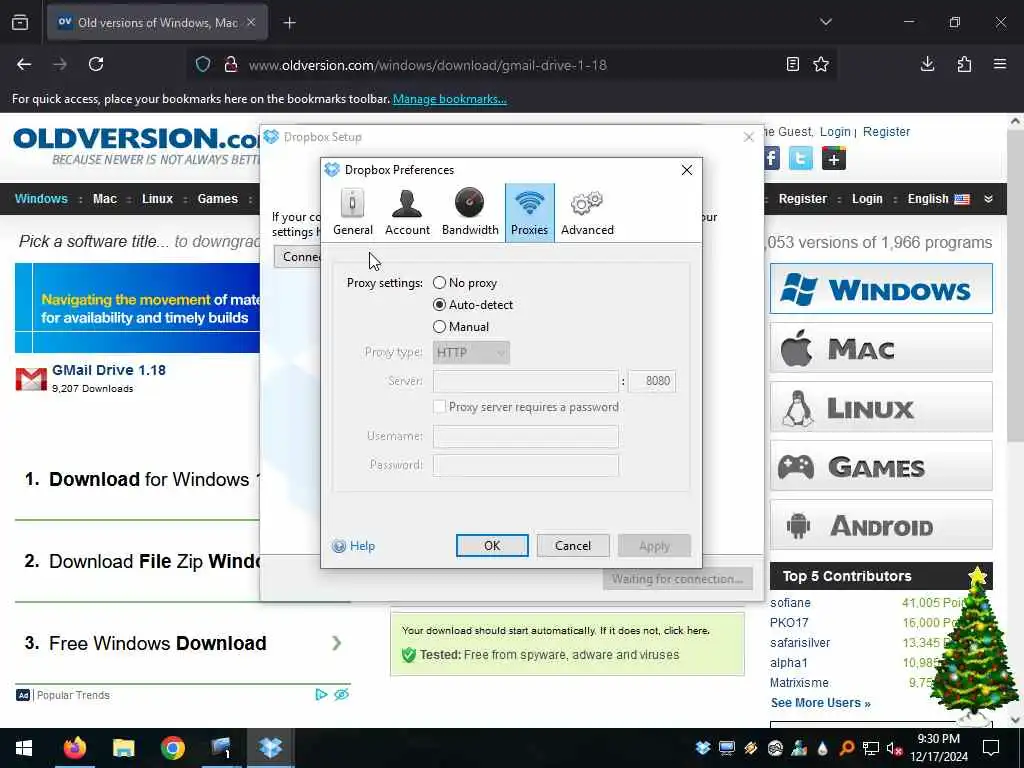Open OldVersion Twitter icon
This screenshot has width=1024, height=768.
pos(801,158)
